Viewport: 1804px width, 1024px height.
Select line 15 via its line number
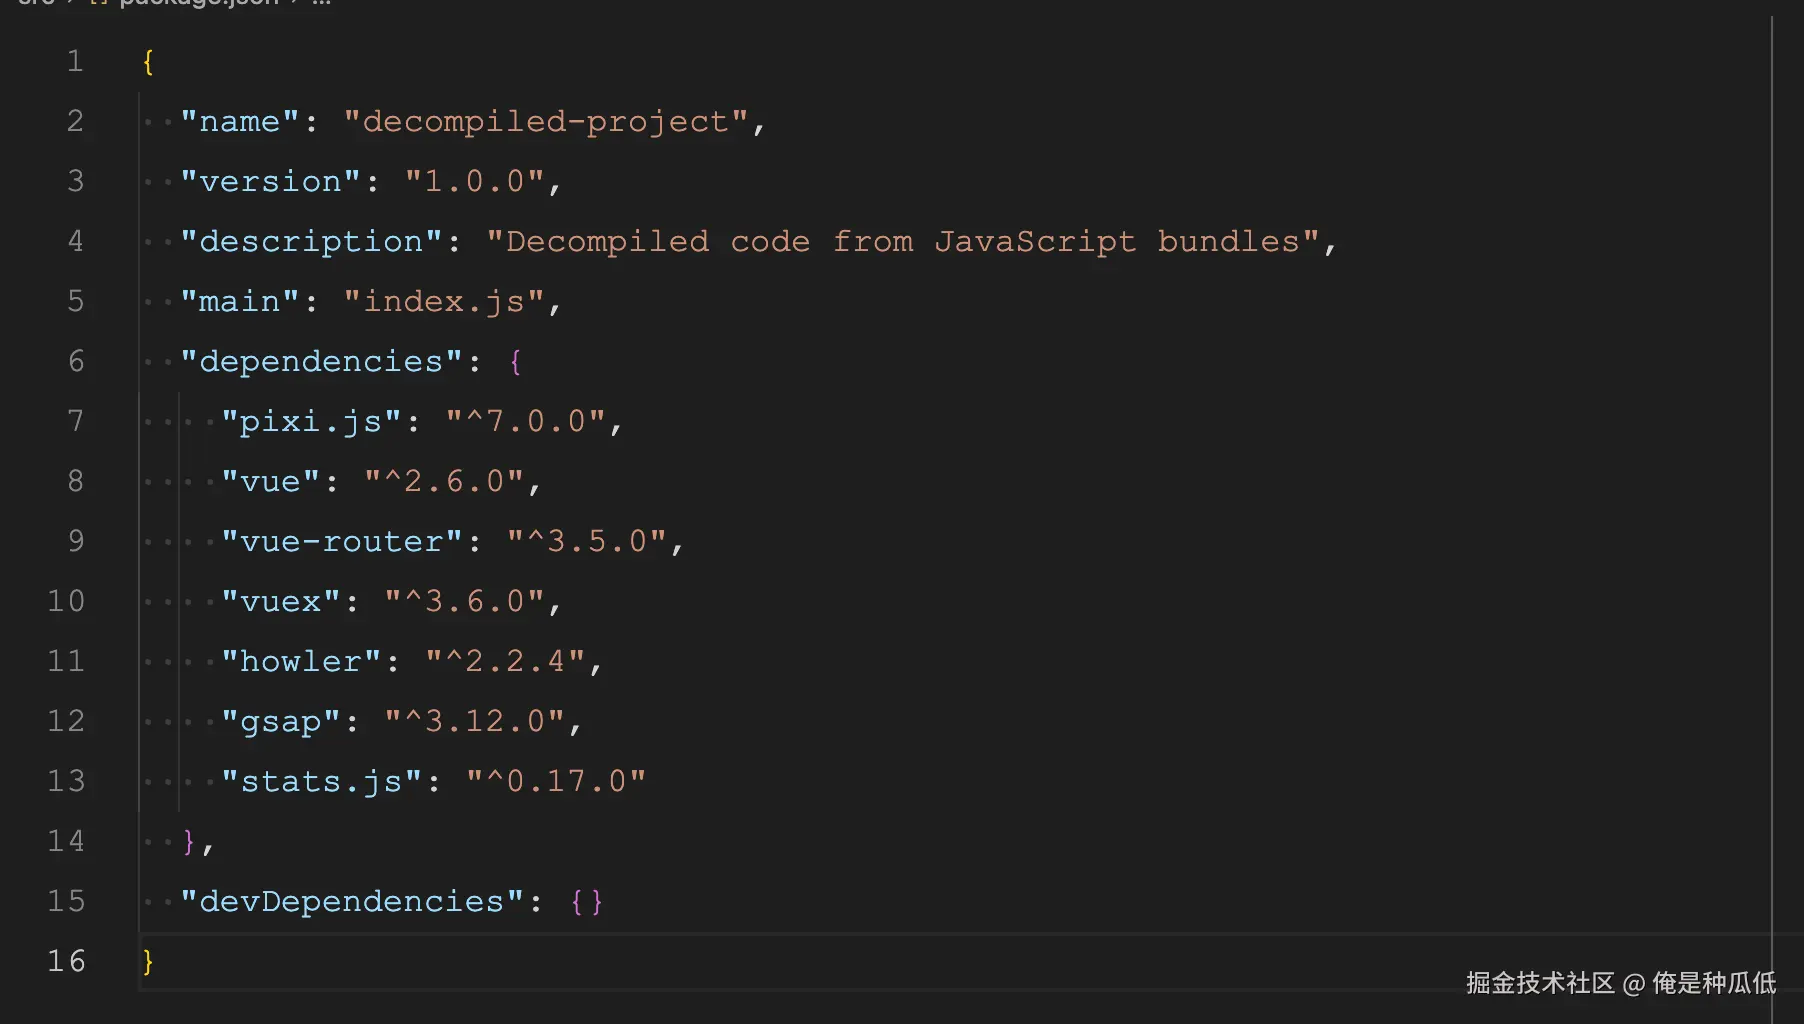[66, 902]
